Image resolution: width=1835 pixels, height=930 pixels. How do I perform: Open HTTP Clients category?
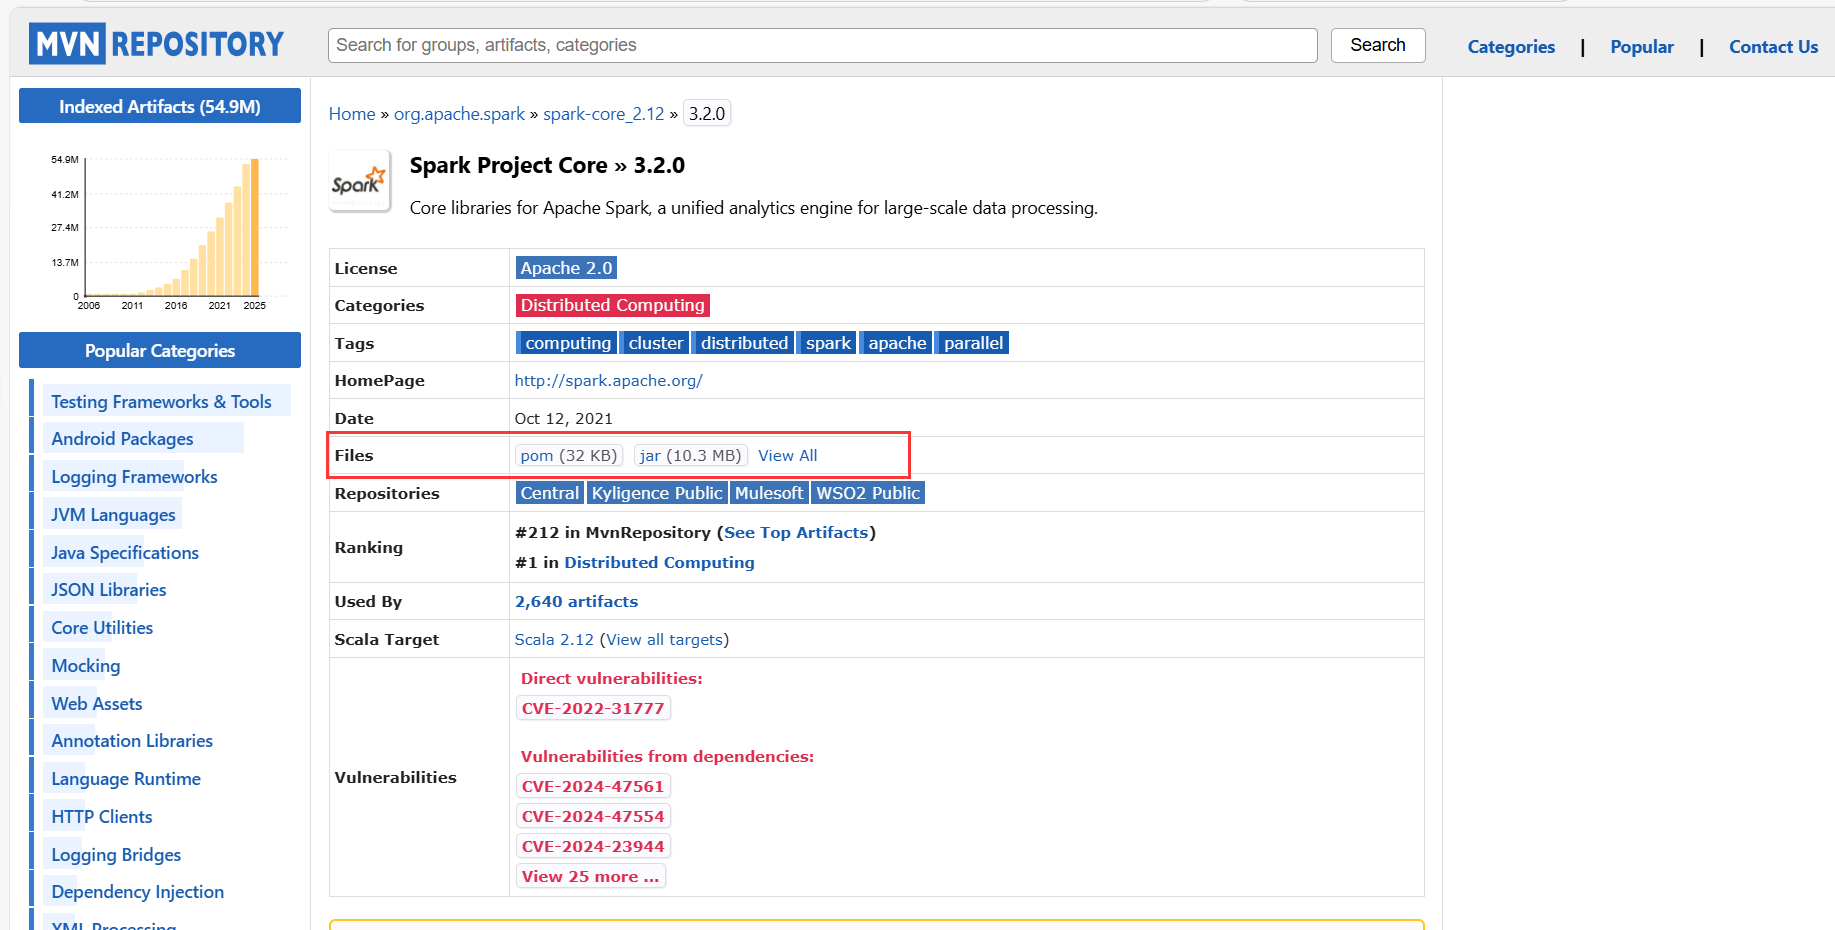click(102, 817)
